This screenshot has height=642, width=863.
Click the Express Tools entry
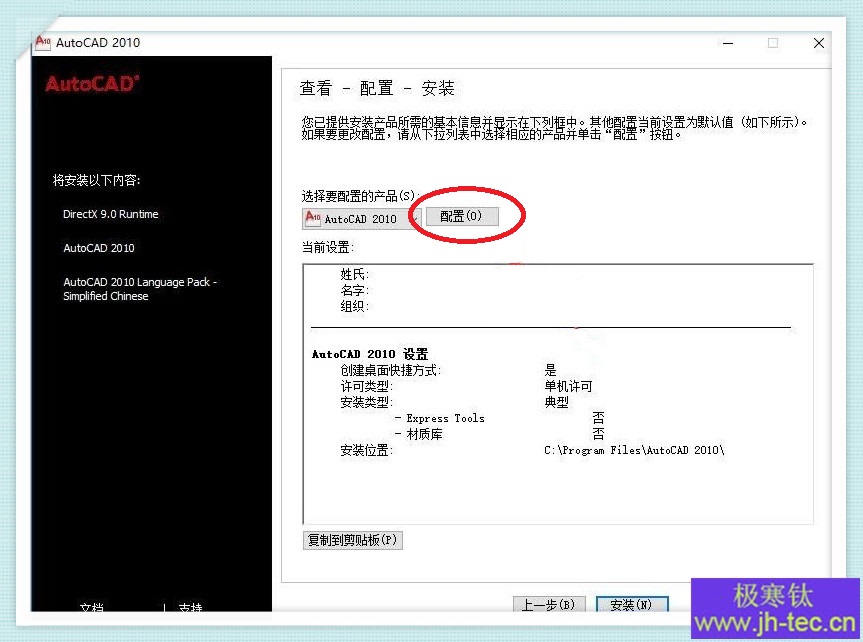[445, 418]
